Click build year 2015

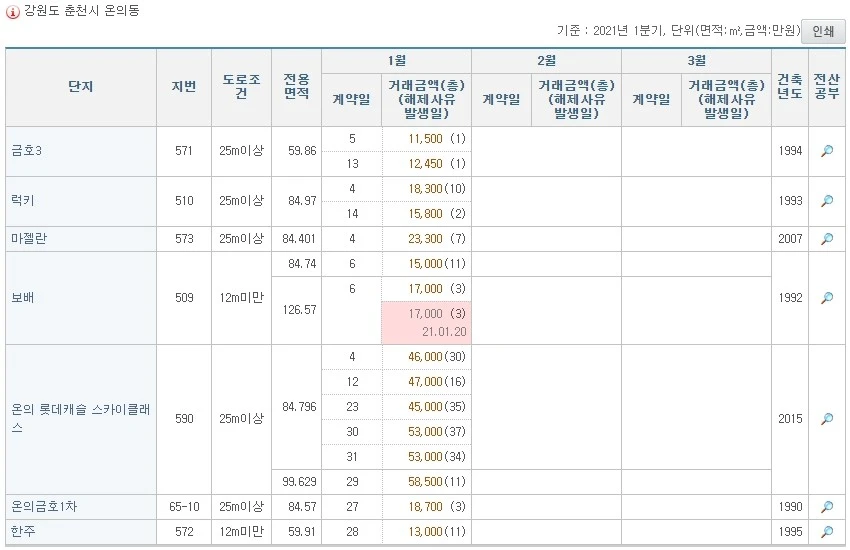click(x=790, y=418)
